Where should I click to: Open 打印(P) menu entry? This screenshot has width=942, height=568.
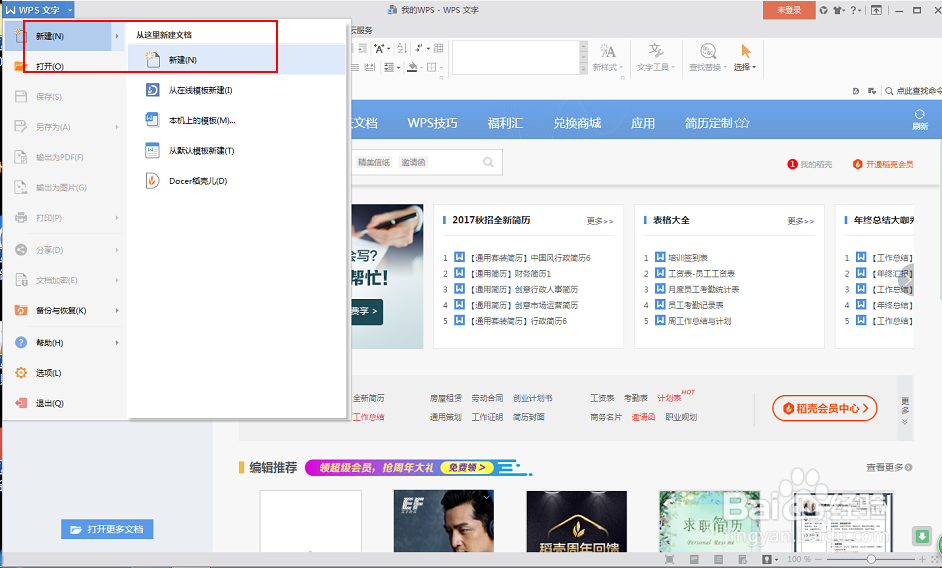tap(64, 218)
